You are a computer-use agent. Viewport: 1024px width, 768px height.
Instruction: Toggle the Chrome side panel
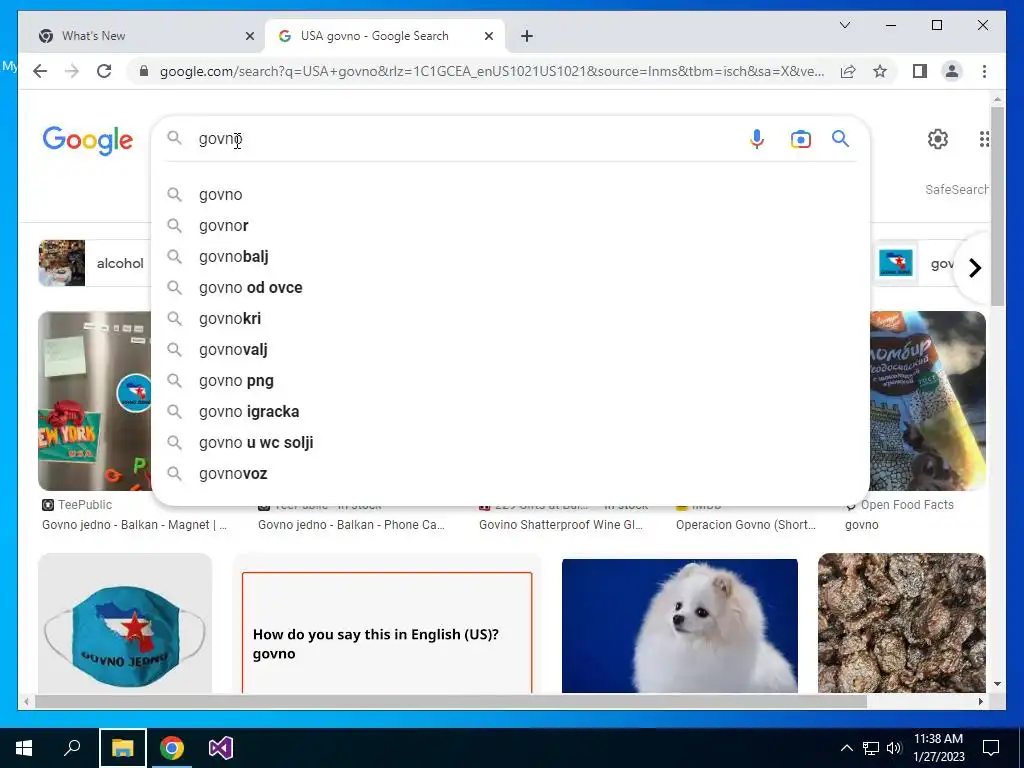(920, 71)
